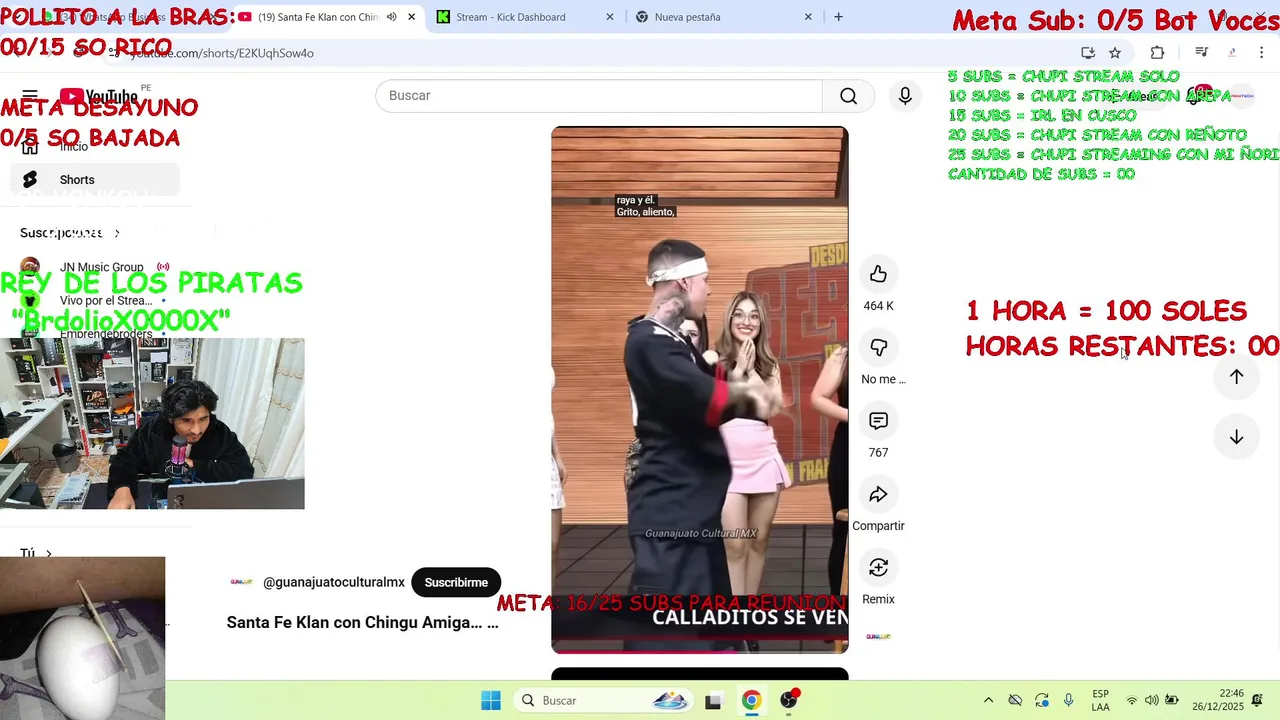Open Google Chrome from the taskbar
The image size is (1280, 720).
(751, 700)
